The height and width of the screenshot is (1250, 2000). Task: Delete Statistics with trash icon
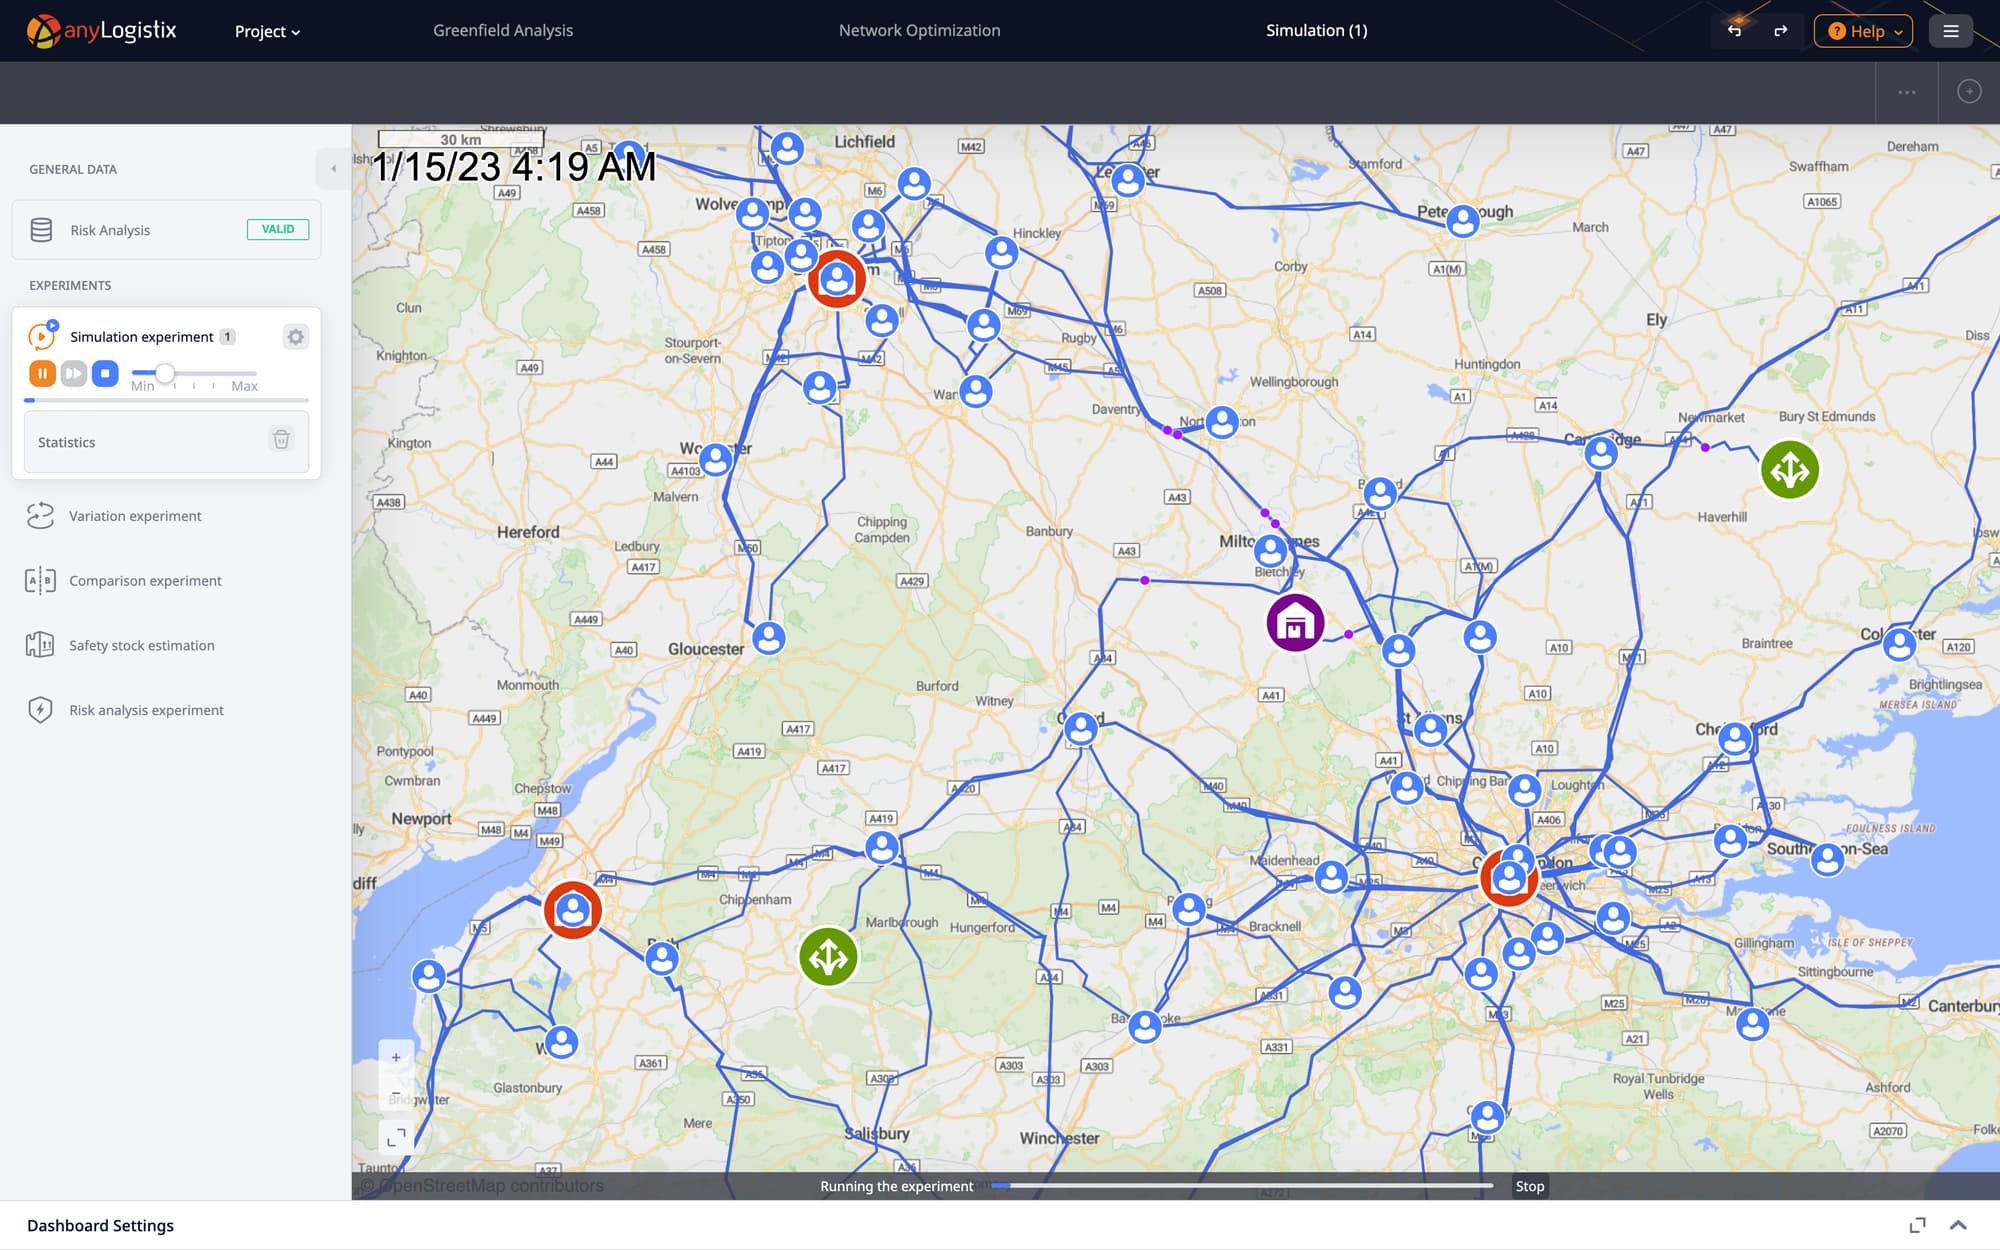click(282, 440)
